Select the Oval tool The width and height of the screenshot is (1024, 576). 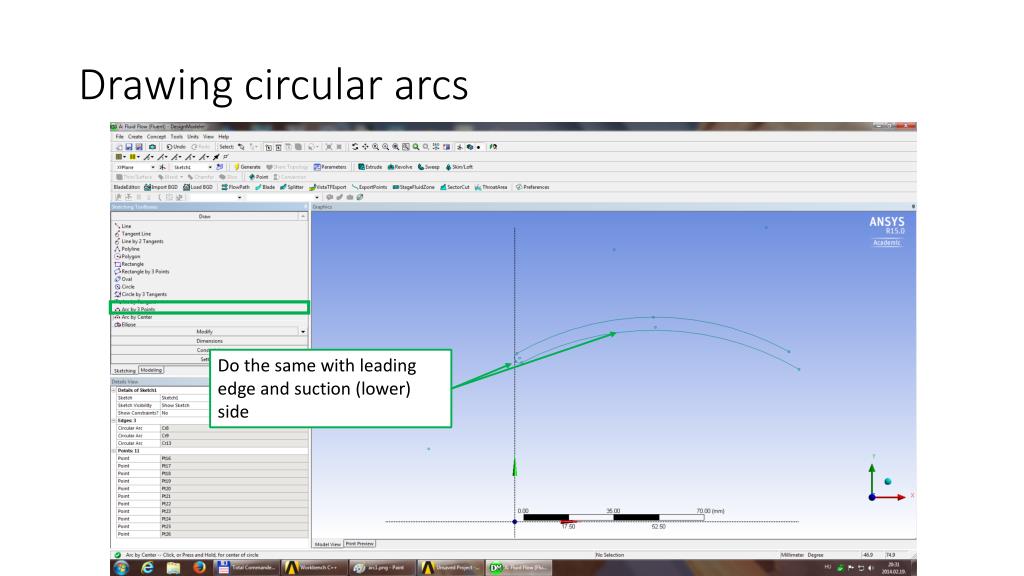pyautogui.click(x=123, y=279)
